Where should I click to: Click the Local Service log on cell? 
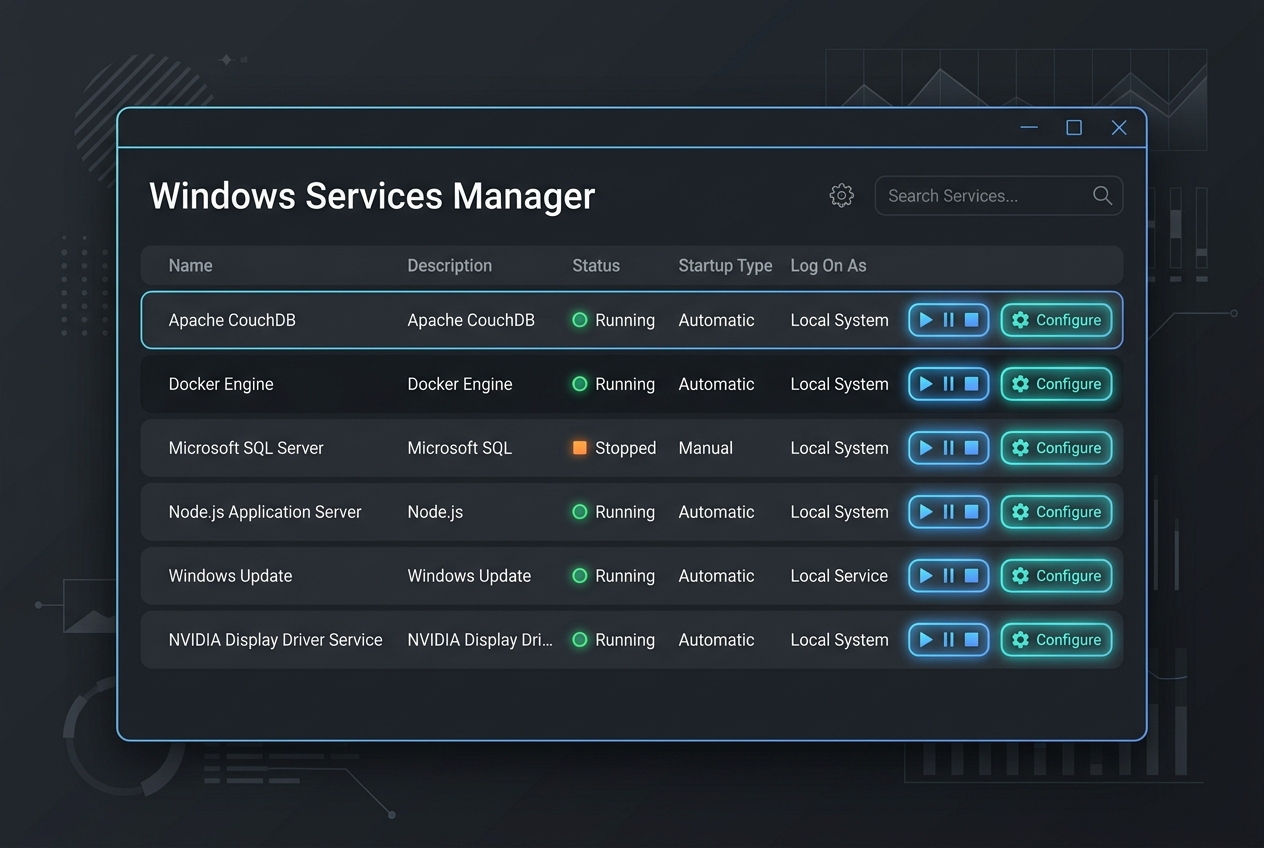click(839, 576)
